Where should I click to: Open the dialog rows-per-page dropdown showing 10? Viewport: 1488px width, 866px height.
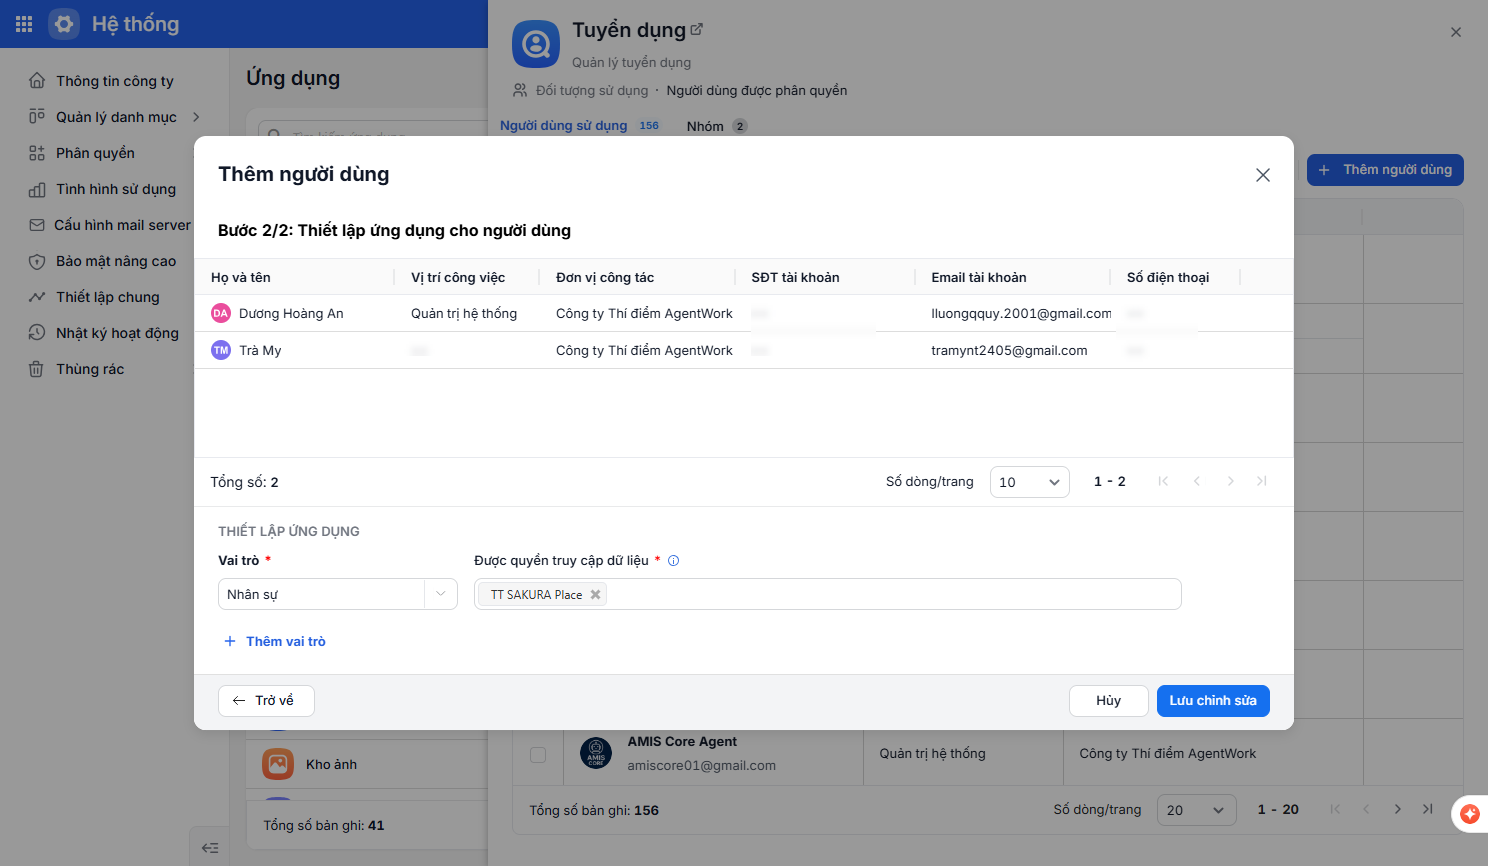tap(1030, 482)
